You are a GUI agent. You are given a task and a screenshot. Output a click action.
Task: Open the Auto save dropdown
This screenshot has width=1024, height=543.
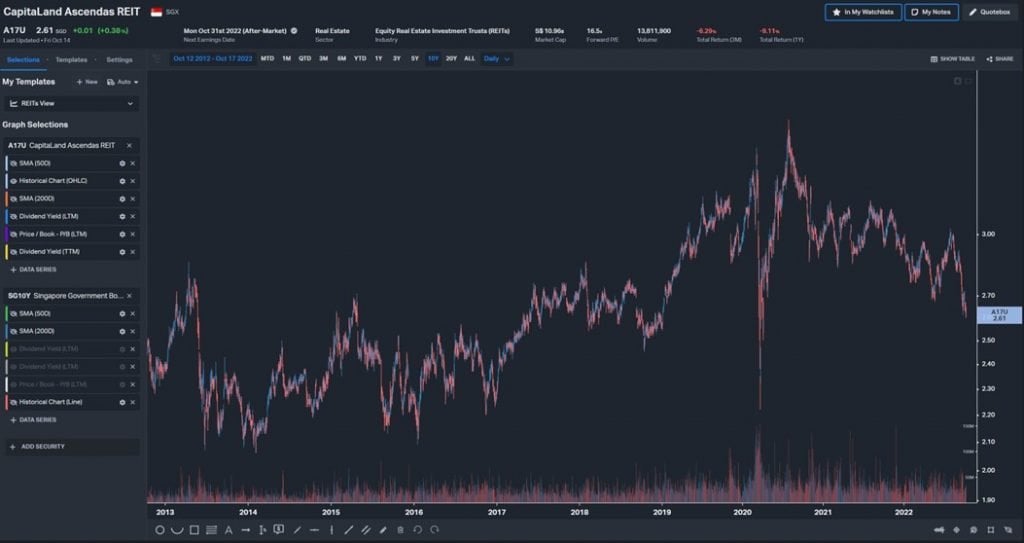point(123,82)
